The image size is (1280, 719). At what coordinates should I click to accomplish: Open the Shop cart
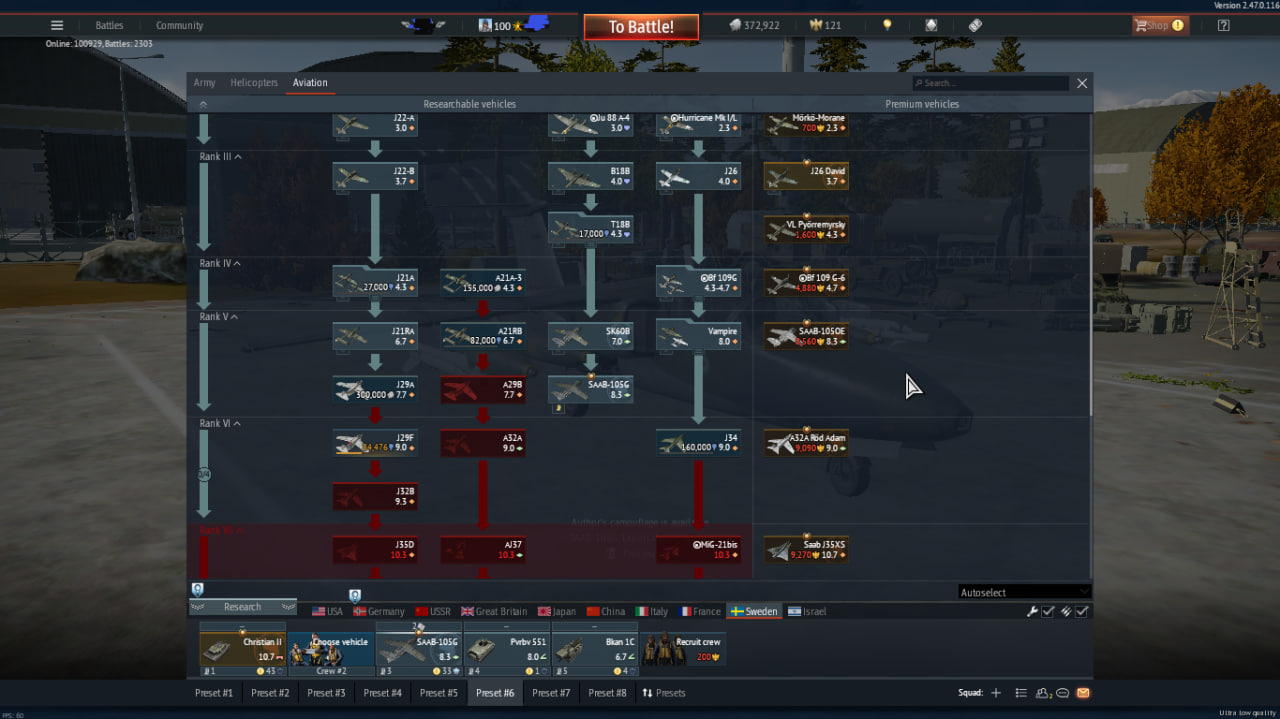tap(1159, 26)
